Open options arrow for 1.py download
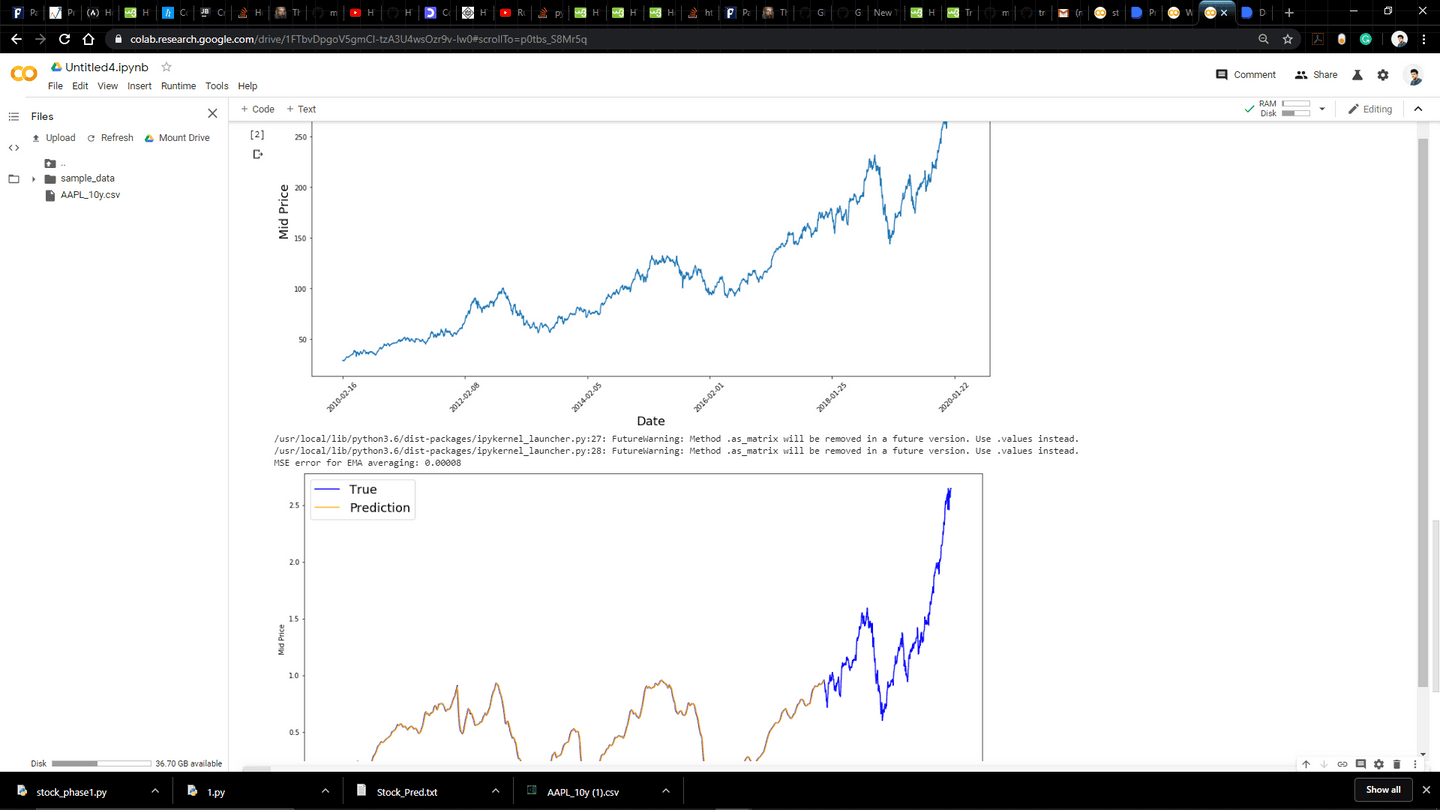The width and height of the screenshot is (1440, 810). click(325, 792)
